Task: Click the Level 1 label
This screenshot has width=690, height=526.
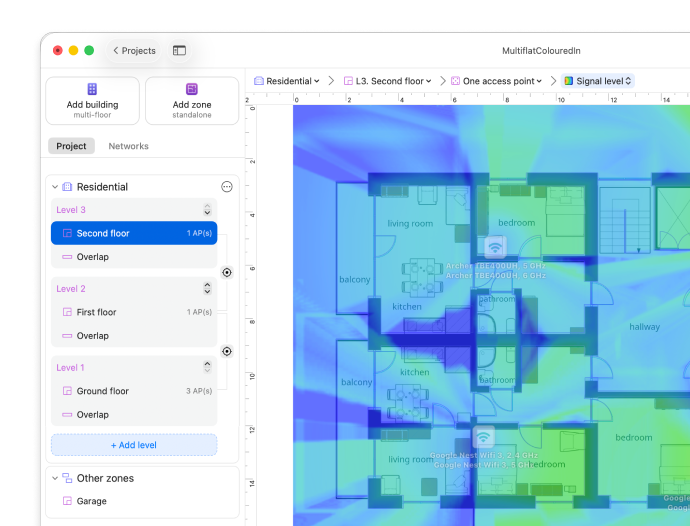Action: click(70, 367)
